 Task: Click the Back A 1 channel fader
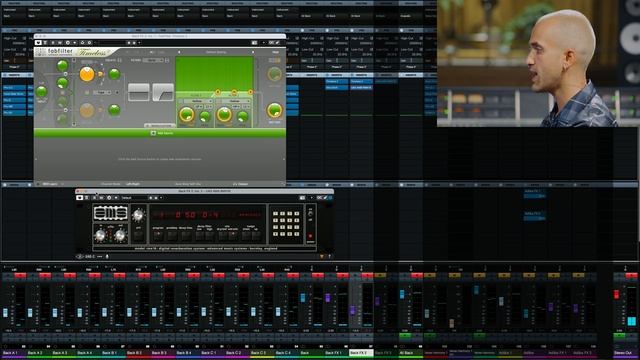pyautogui.click(x=5, y=313)
